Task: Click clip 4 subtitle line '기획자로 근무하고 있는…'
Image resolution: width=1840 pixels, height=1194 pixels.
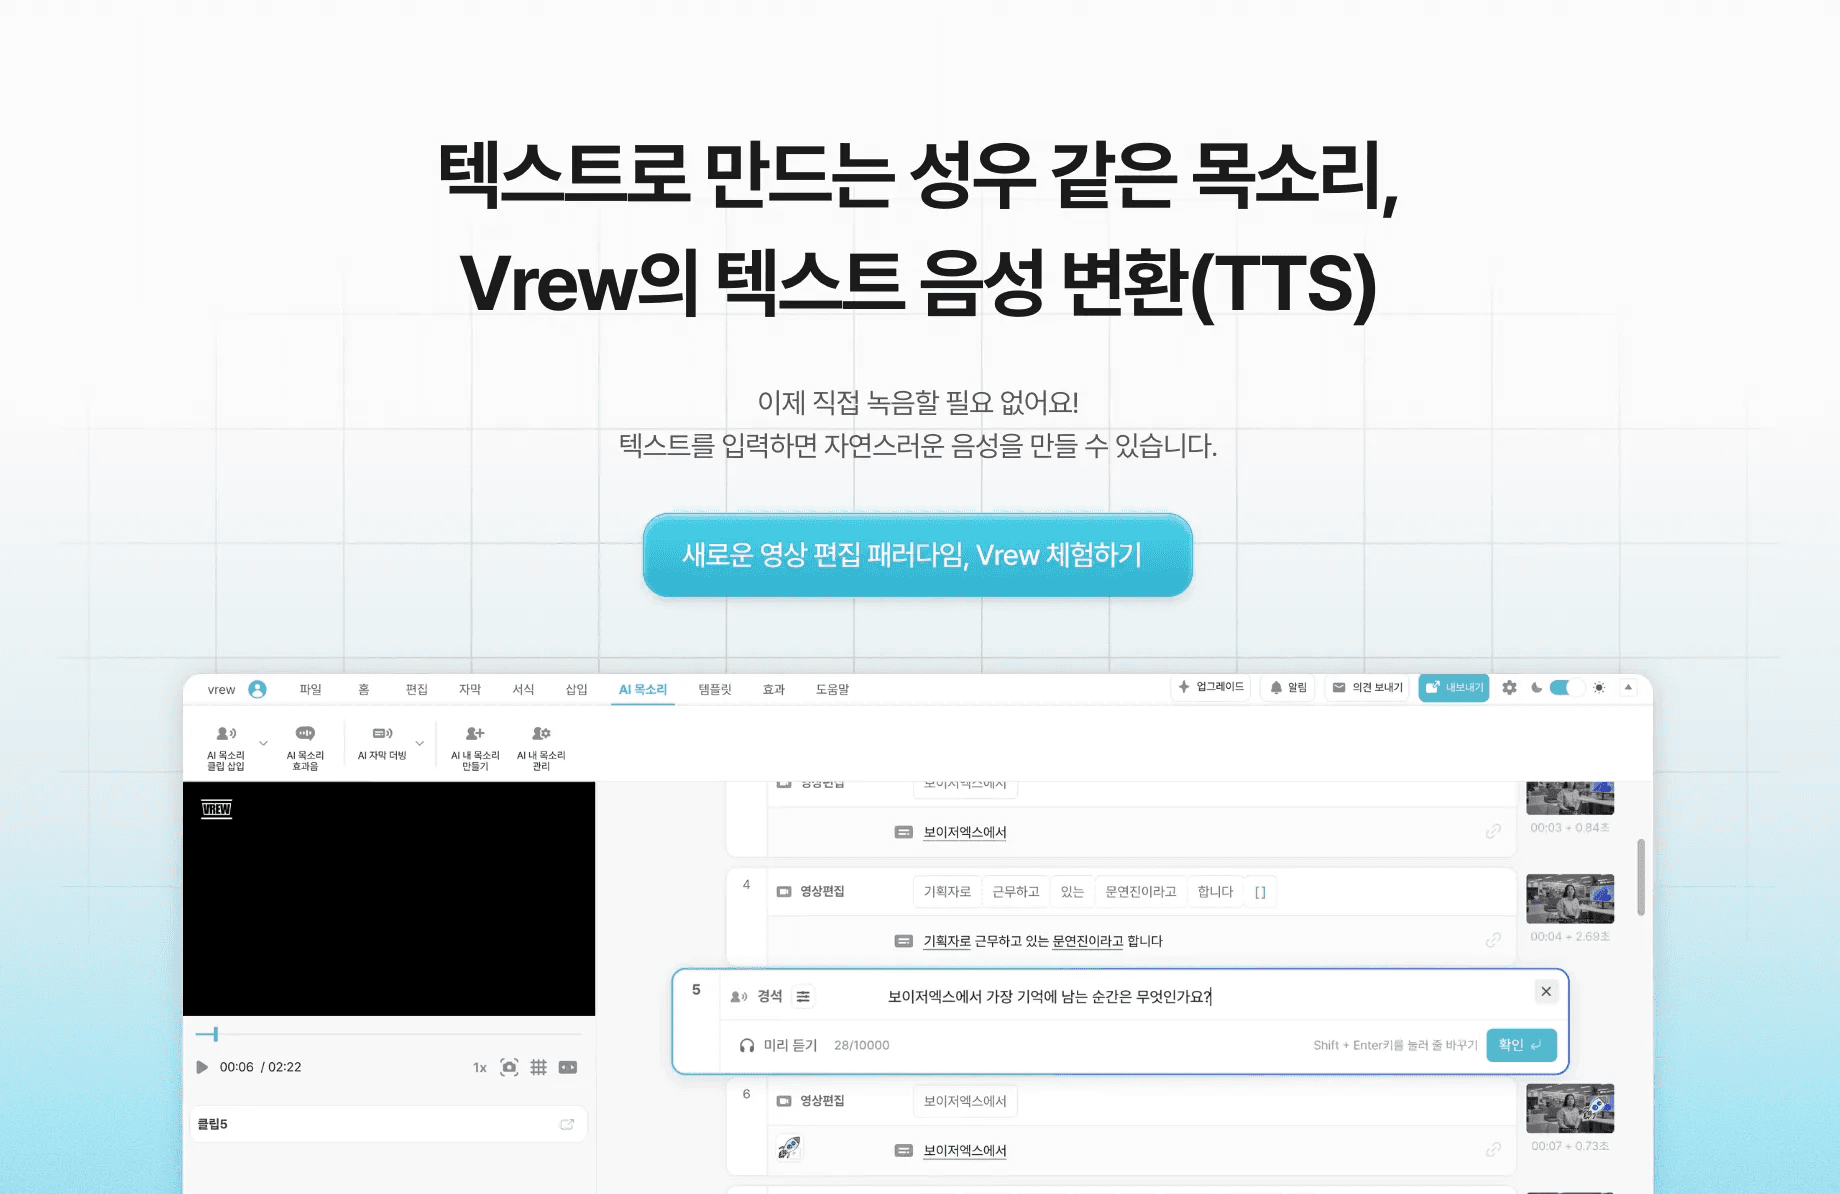Action: (x=1043, y=941)
